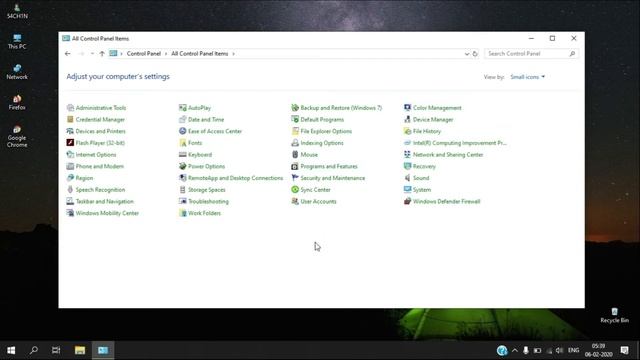Open the Administrative Tools icon
The image size is (640, 360).
point(70,108)
